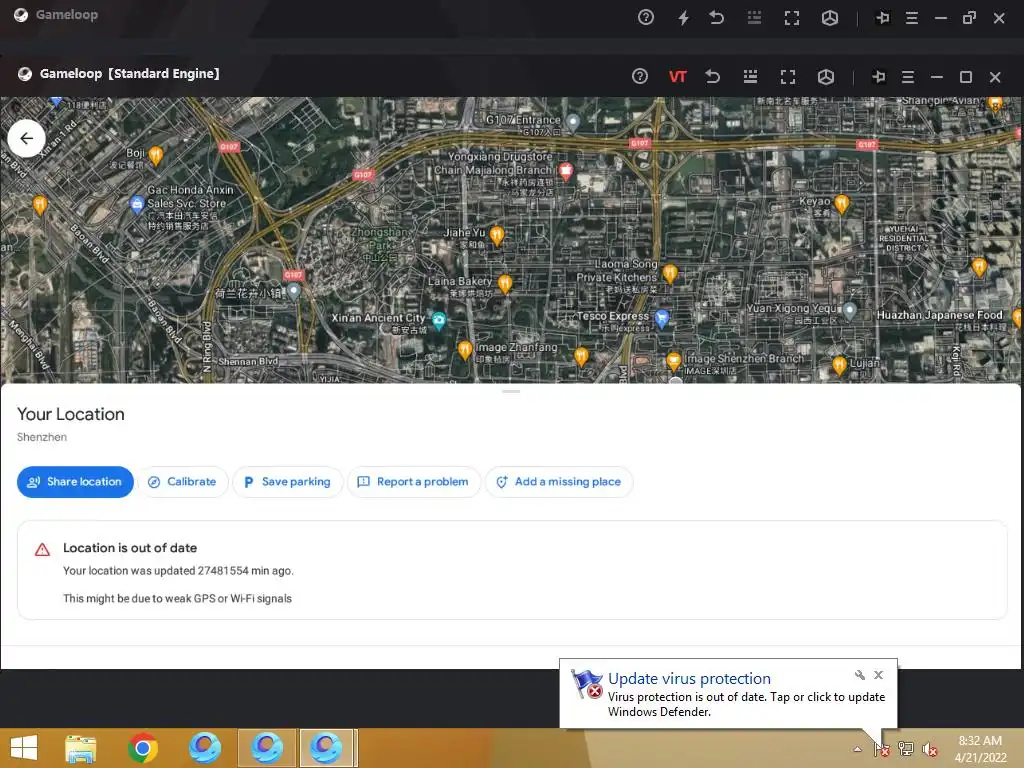The width and height of the screenshot is (1024, 768).
Task: Click first Gameloop taskbar icon
Action: 204,748
